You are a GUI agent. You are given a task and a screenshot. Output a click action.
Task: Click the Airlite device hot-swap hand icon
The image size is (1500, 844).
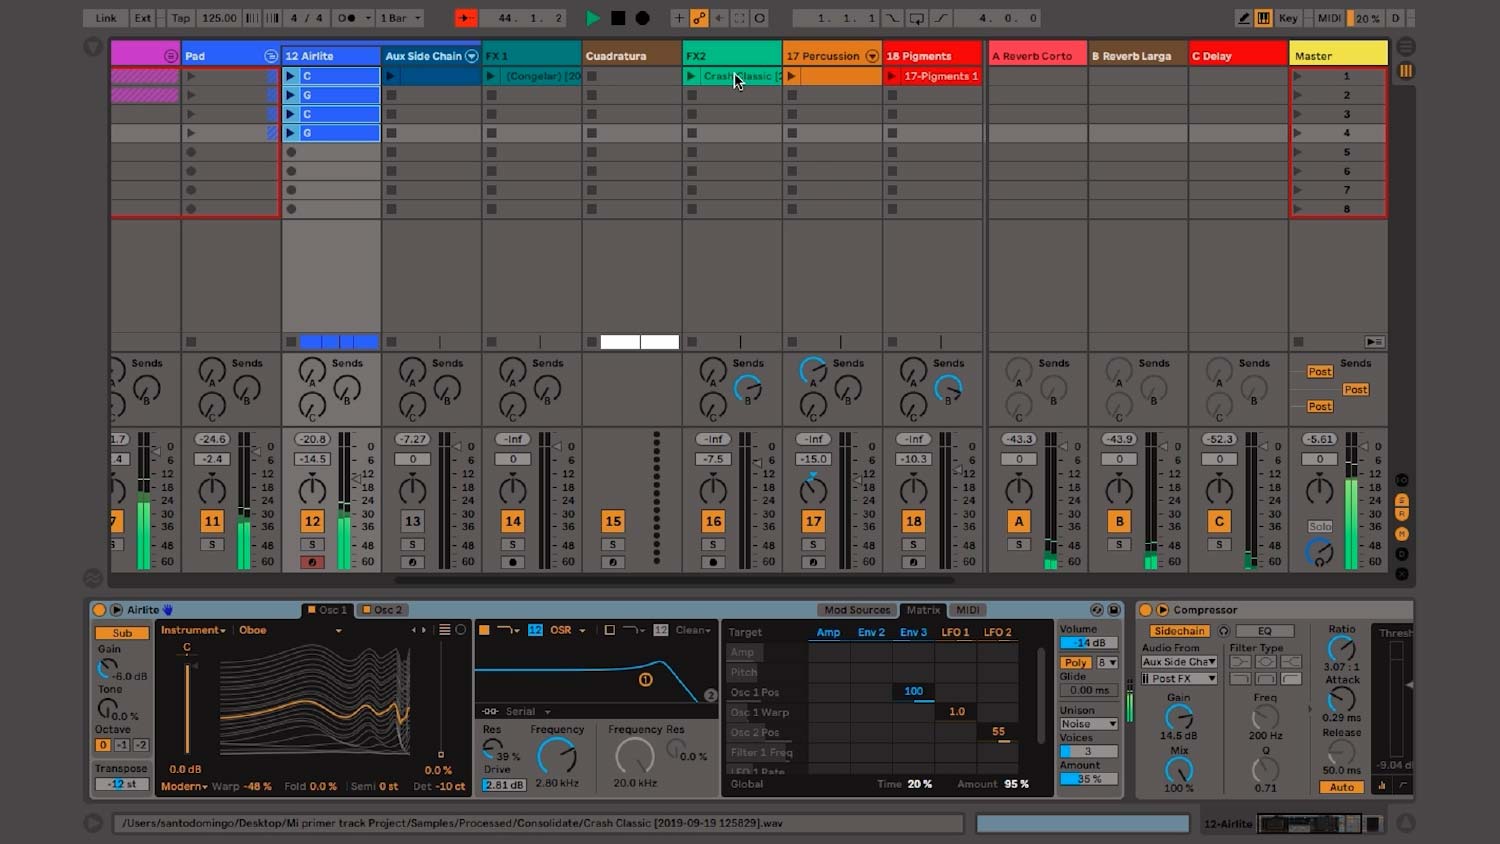tap(168, 610)
